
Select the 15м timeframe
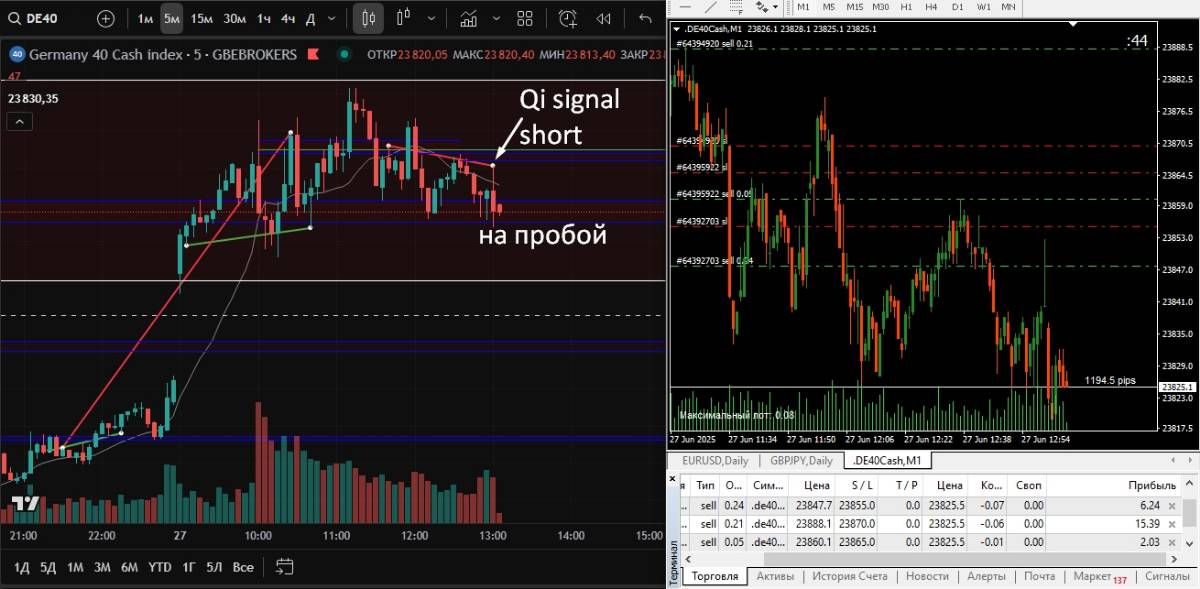201,18
